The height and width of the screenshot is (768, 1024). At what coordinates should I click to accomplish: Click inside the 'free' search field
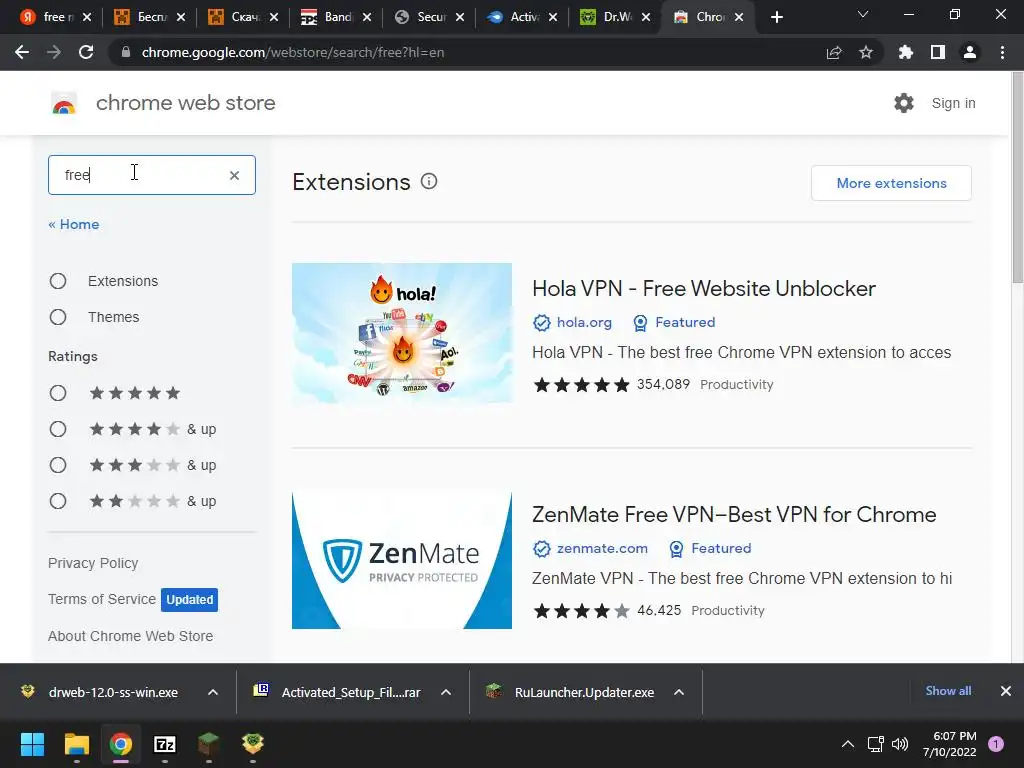(x=152, y=175)
